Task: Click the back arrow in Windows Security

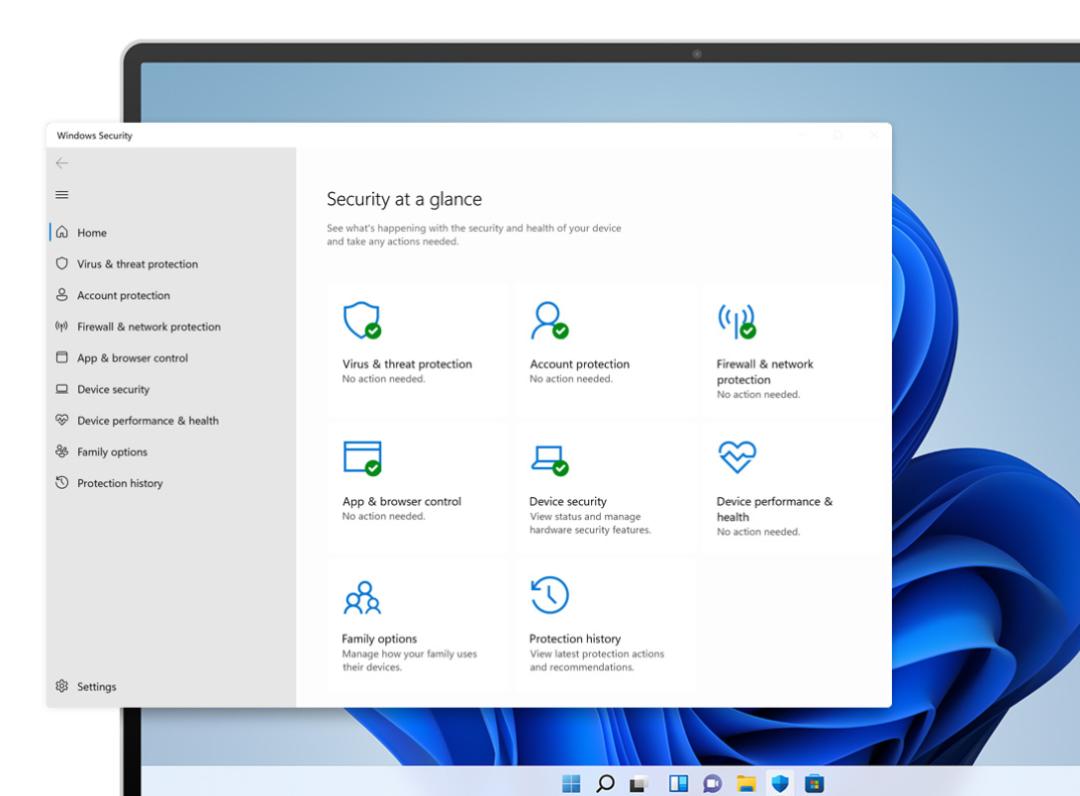Action: (62, 163)
